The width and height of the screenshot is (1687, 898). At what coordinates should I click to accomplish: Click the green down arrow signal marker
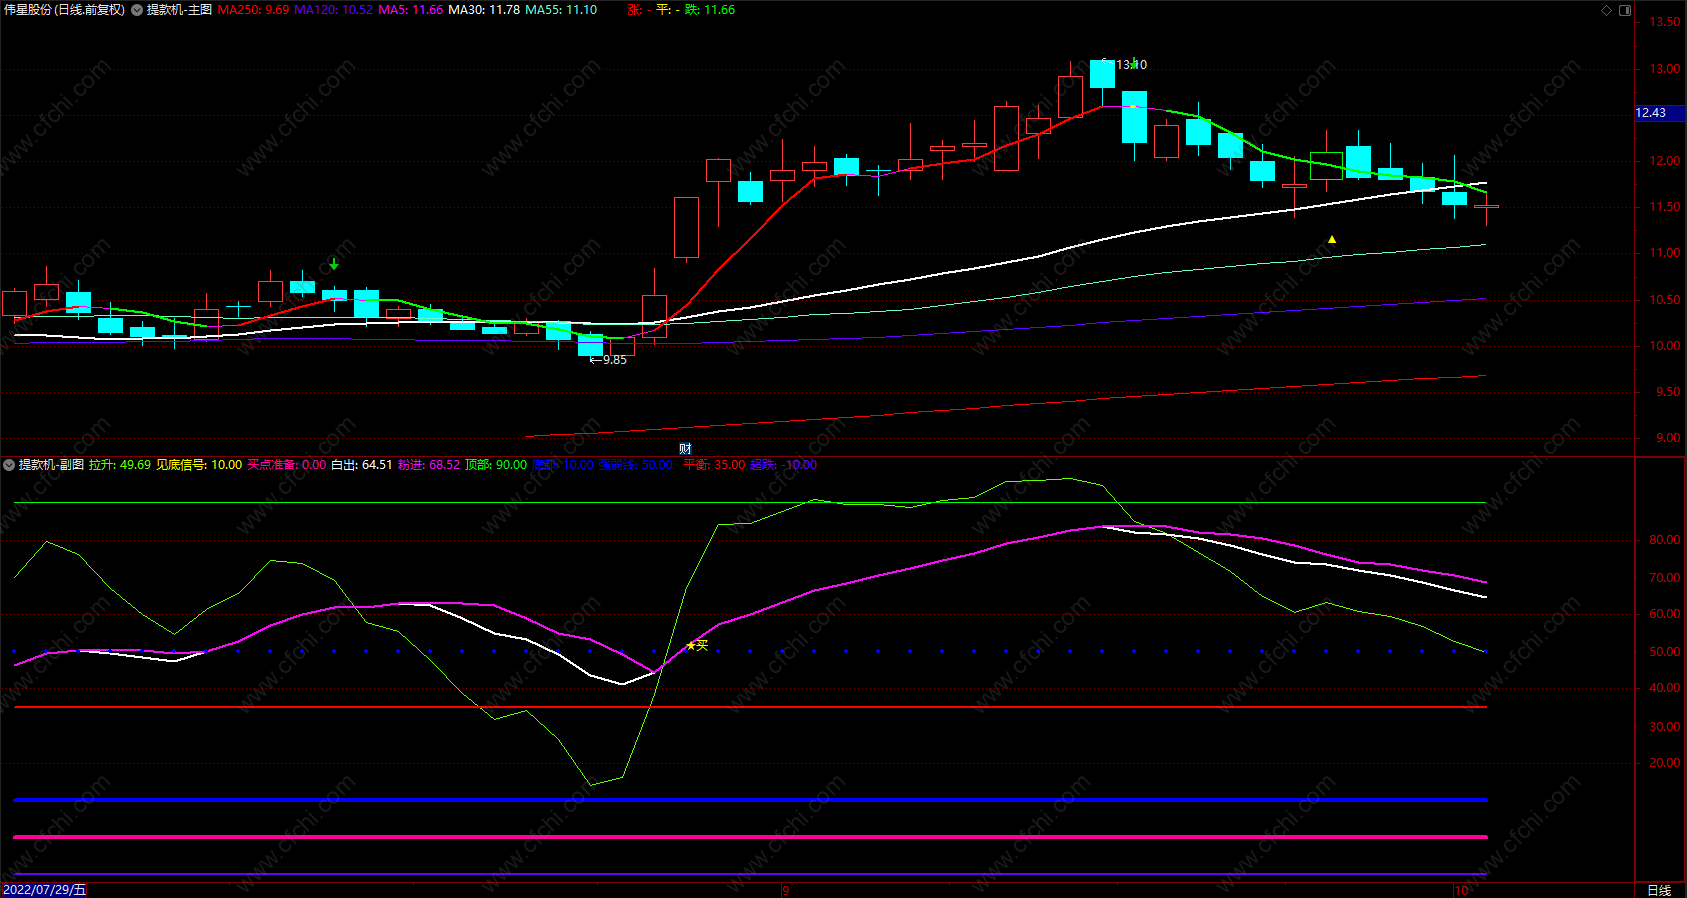point(334,264)
